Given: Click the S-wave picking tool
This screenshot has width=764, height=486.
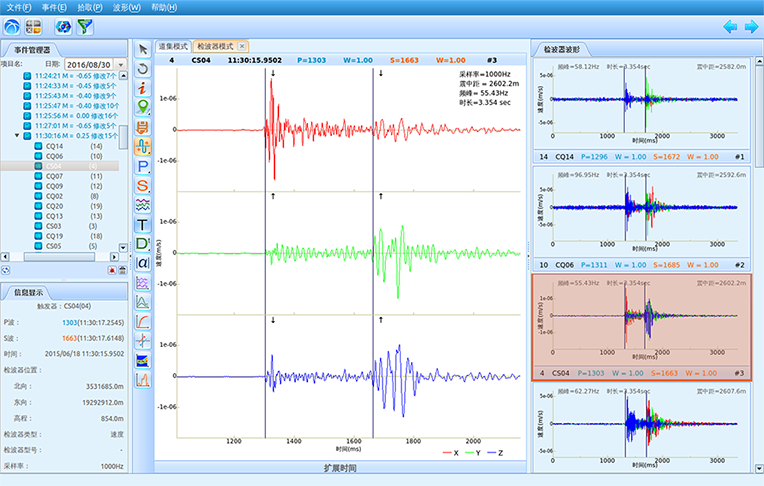Looking at the screenshot, I should [x=143, y=185].
